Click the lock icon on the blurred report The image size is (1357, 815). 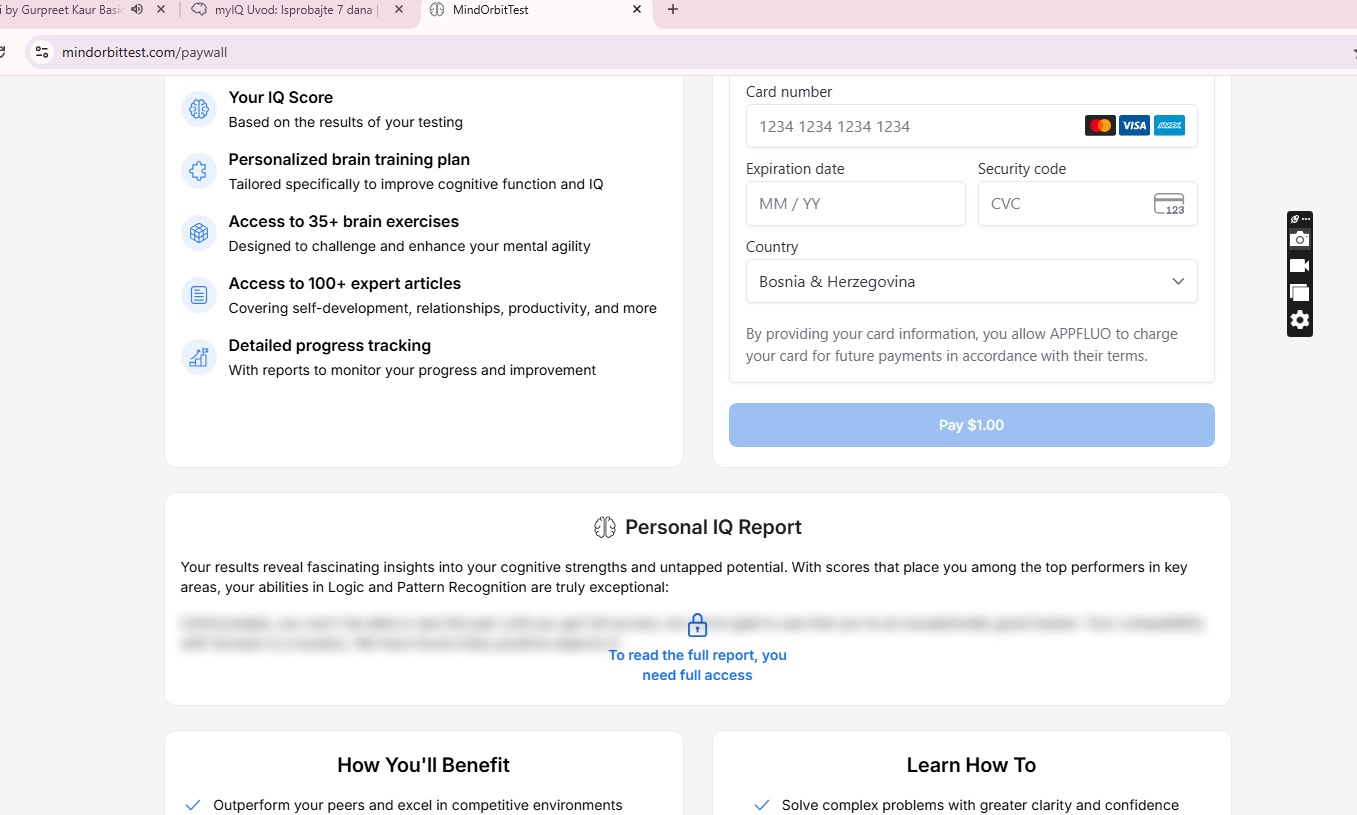click(698, 625)
